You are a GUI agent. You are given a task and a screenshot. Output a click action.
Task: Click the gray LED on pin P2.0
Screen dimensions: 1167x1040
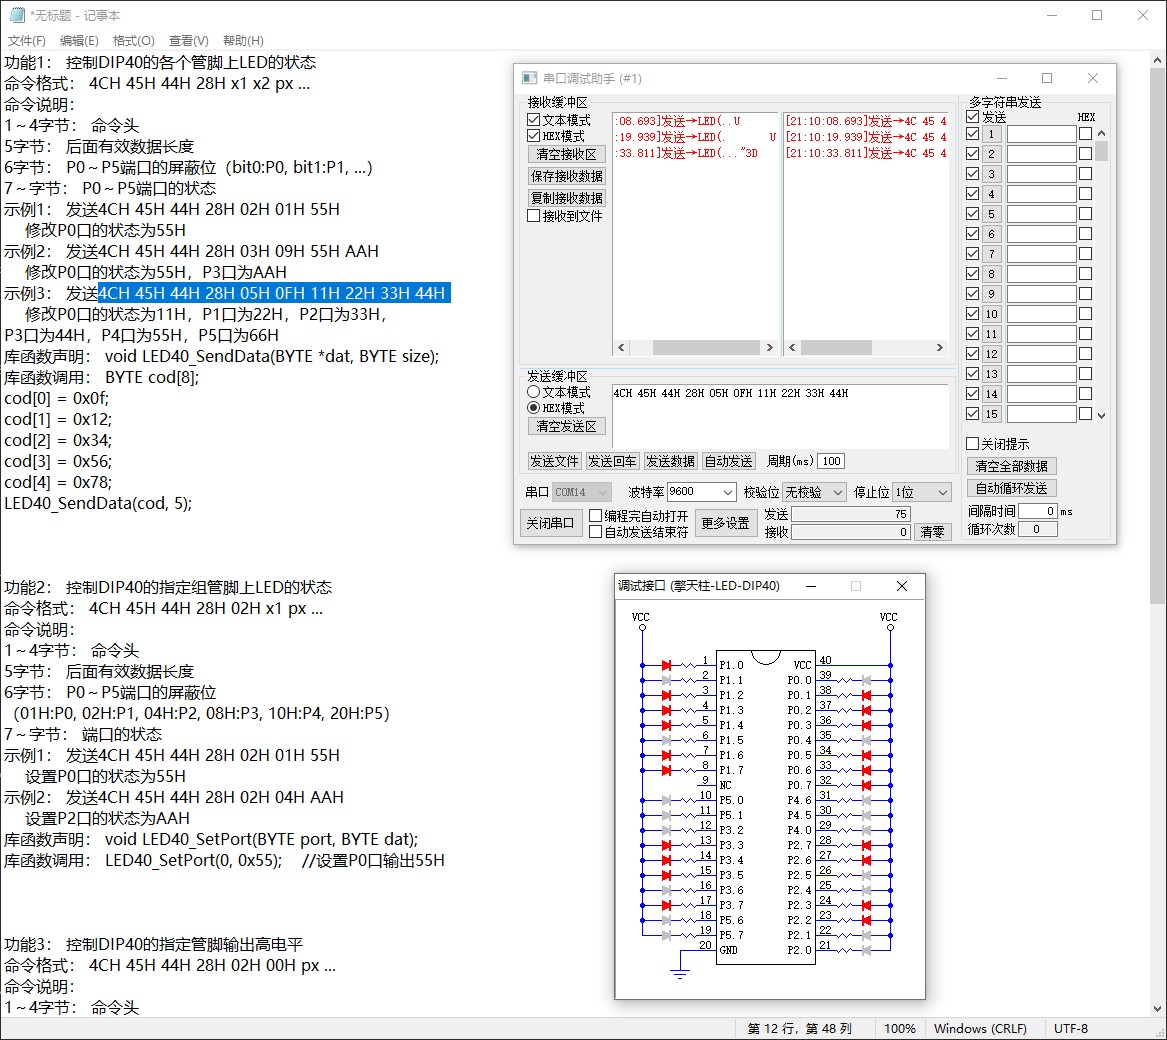tap(866, 950)
